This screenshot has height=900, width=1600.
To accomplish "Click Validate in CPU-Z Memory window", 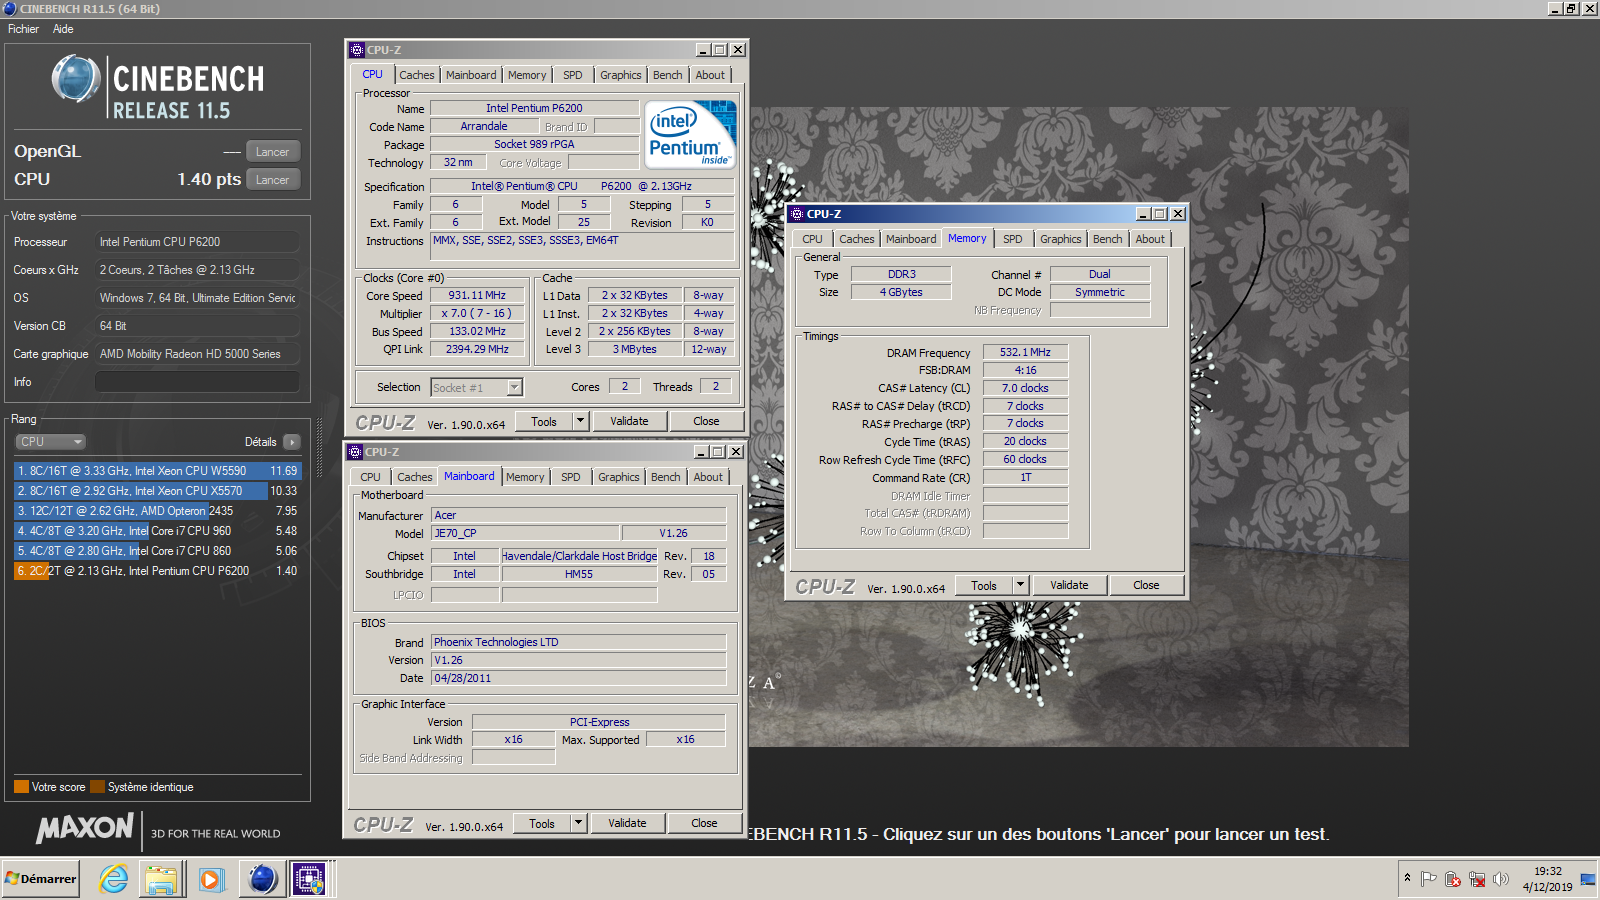I will point(1069,585).
